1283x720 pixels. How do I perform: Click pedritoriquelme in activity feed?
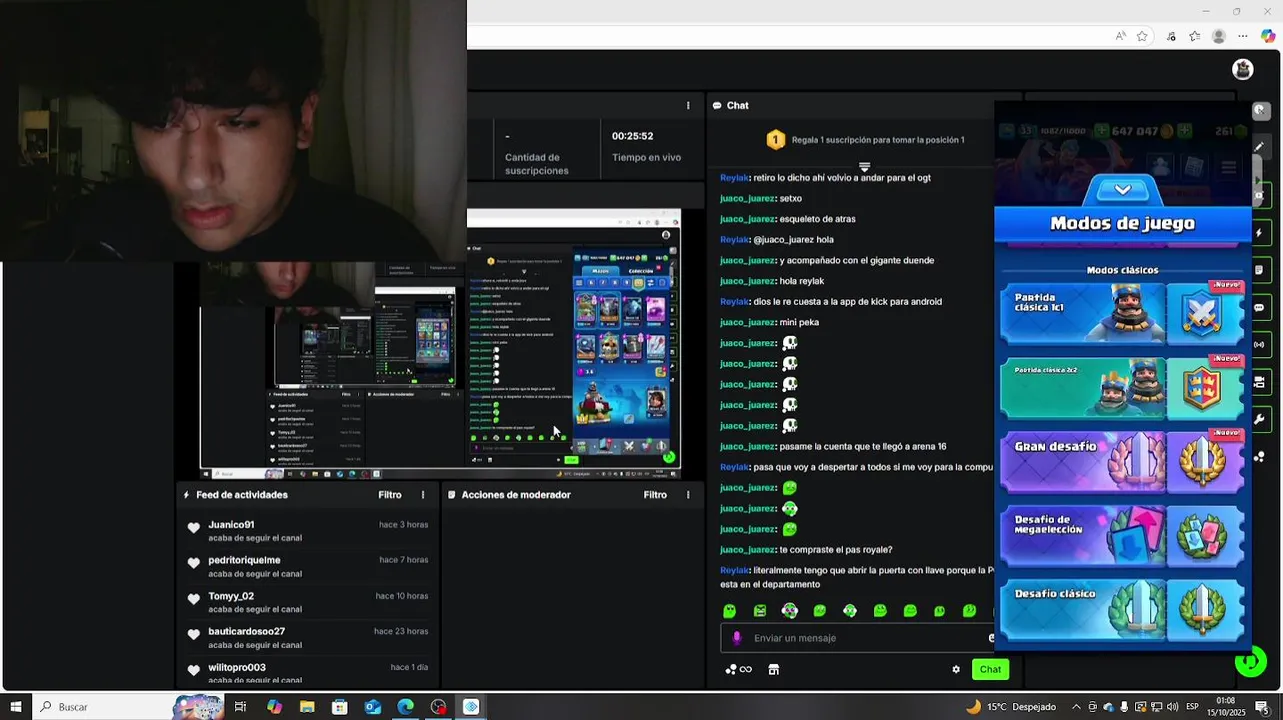coord(244,560)
